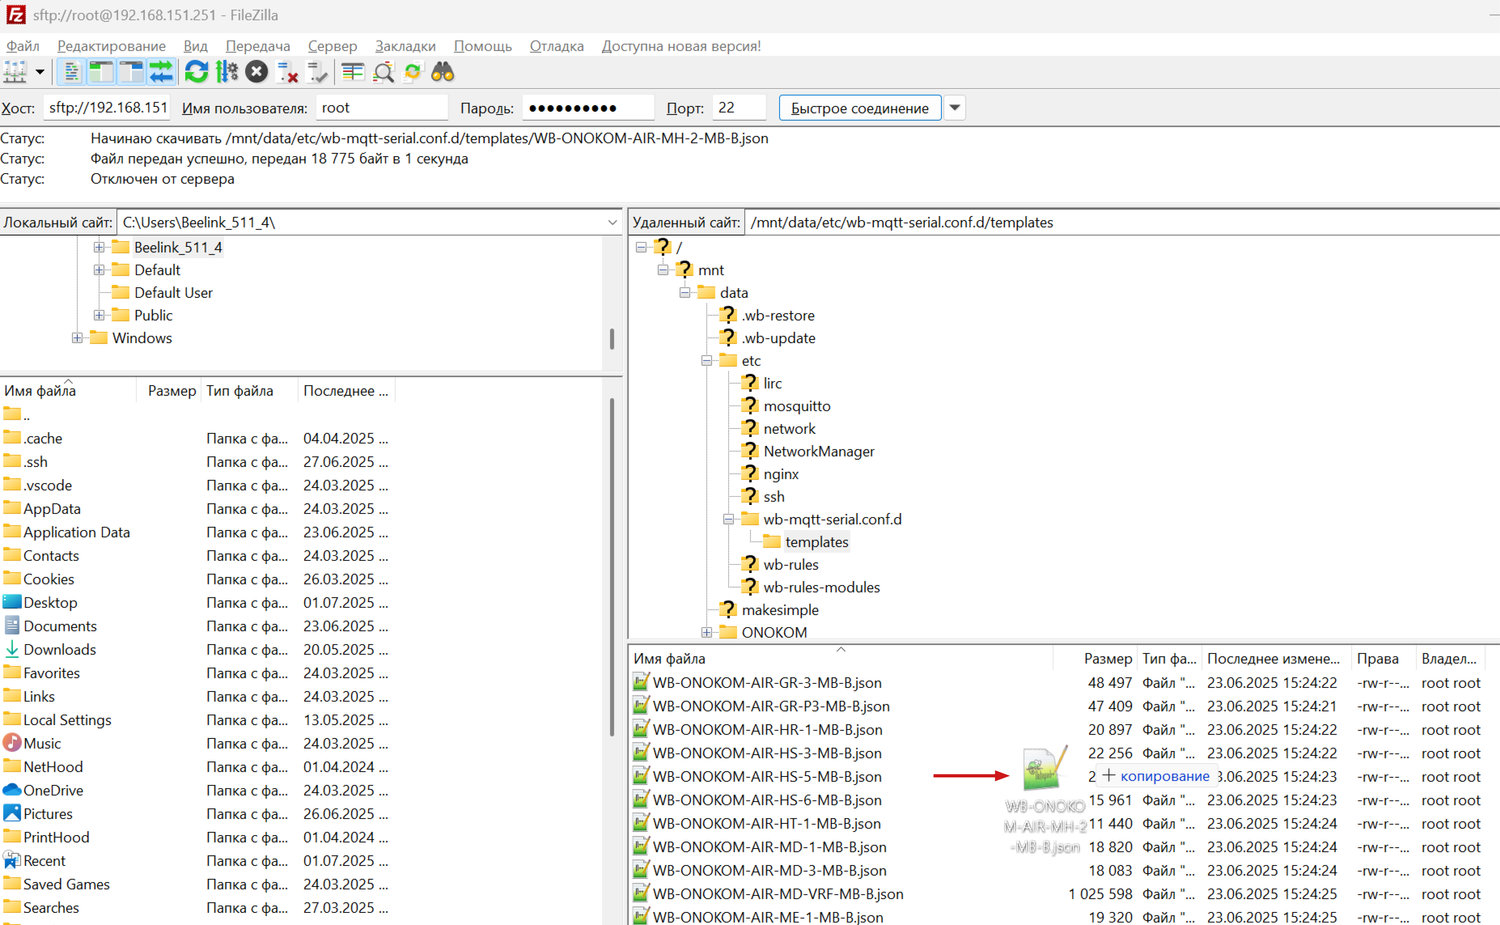Open the Редактирование menu
Viewport: 1500px width, 925px height.
pyautogui.click(x=111, y=46)
